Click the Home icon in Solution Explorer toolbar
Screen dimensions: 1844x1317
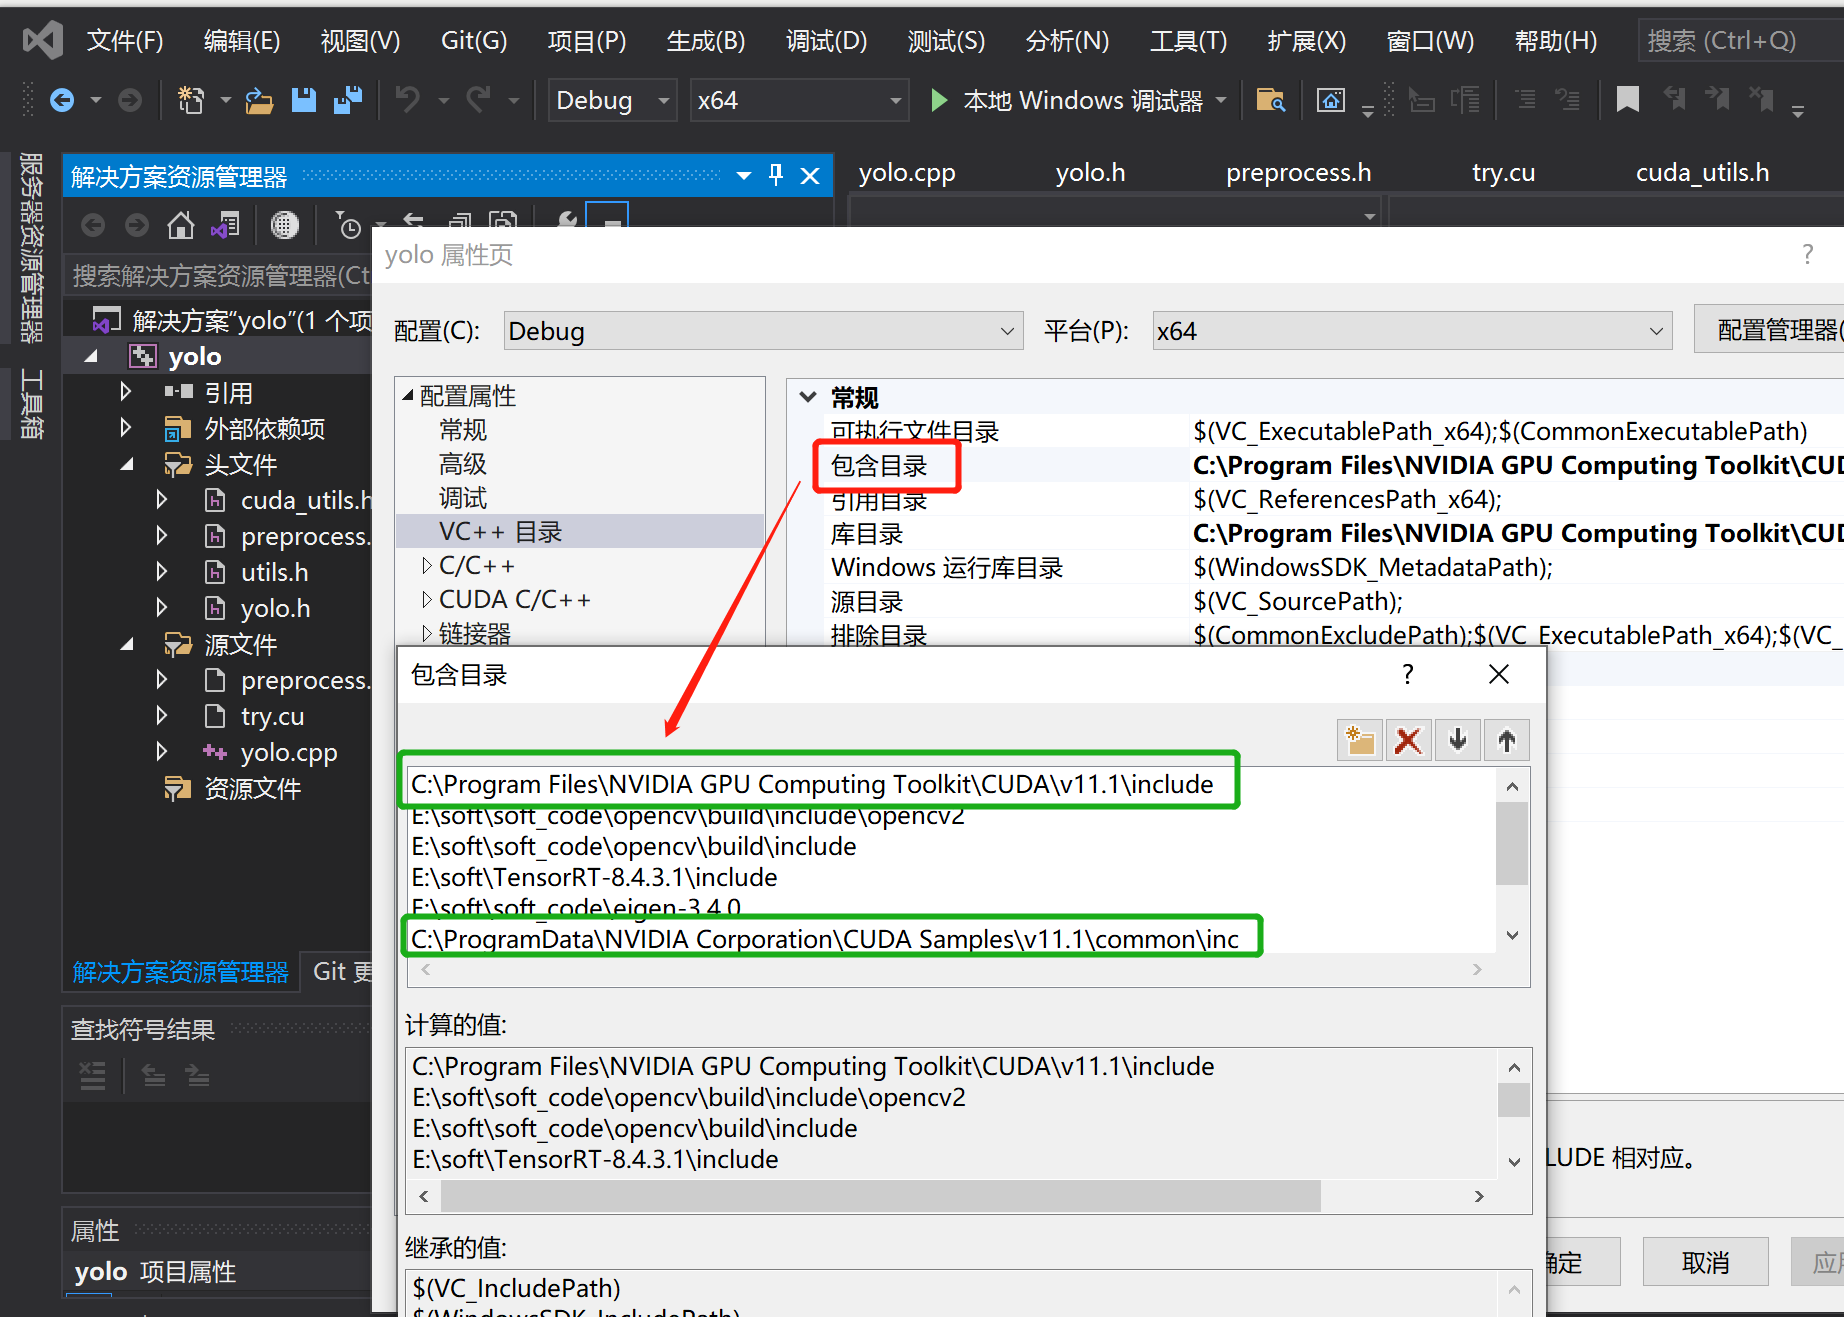(x=181, y=226)
